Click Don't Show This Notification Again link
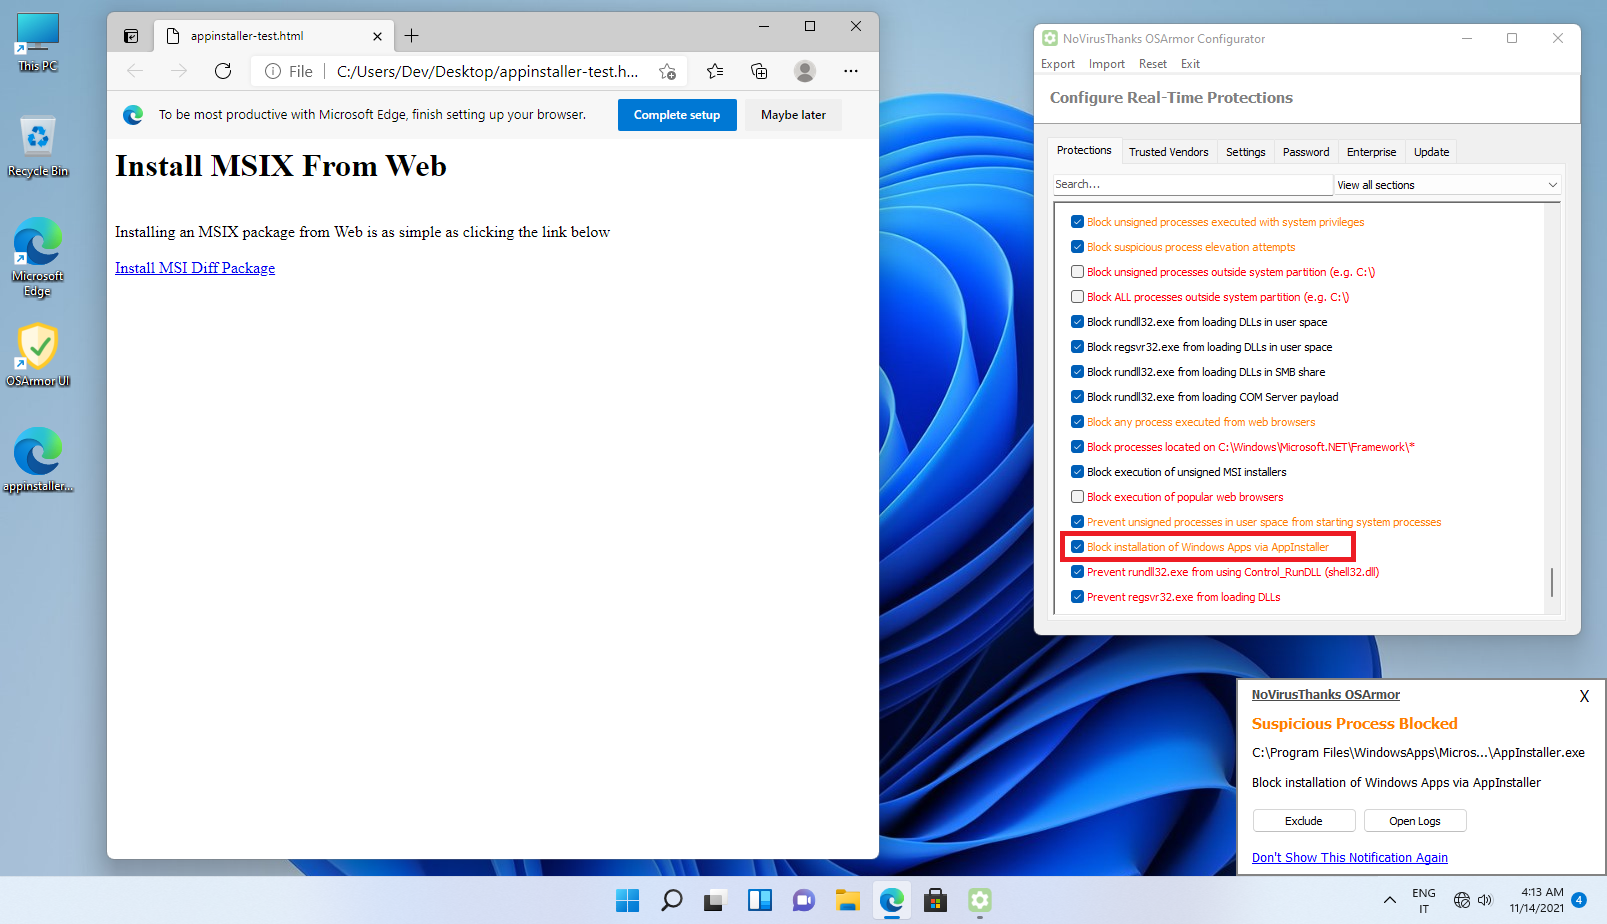Image resolution: width=1607 pixels, height=924 pixels. coord(1350,858)
